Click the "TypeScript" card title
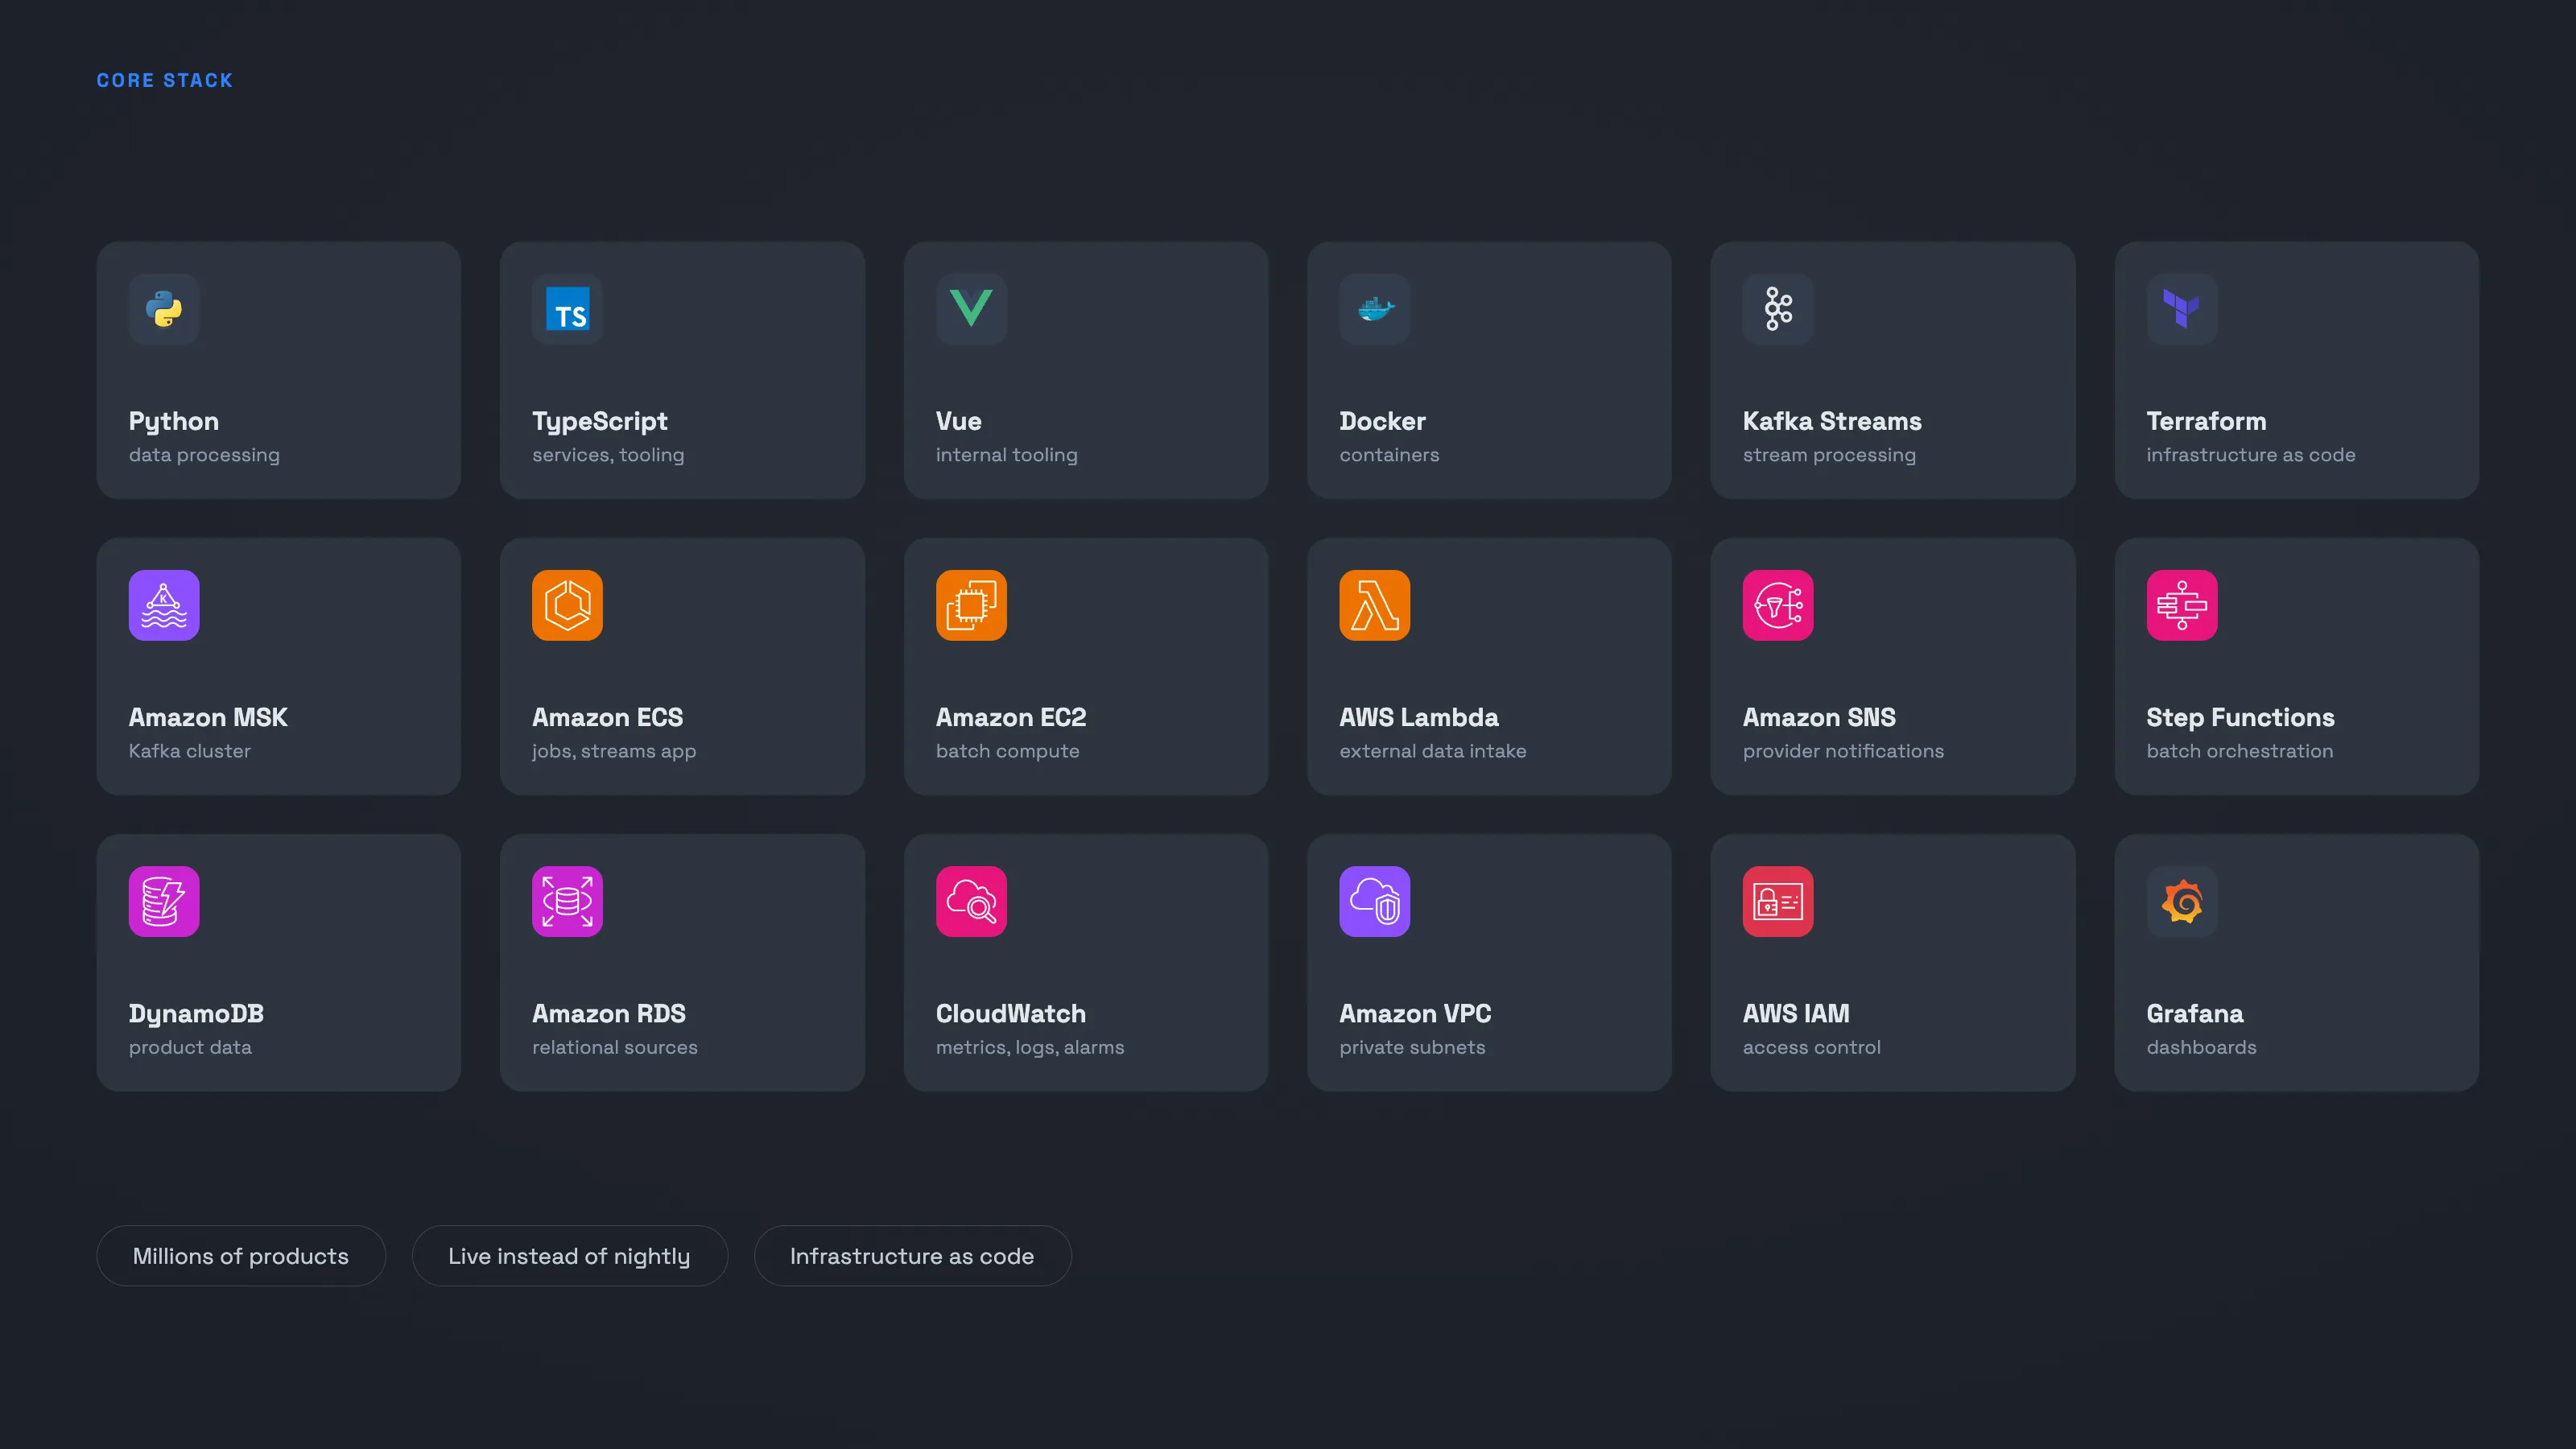 [600, 421]
